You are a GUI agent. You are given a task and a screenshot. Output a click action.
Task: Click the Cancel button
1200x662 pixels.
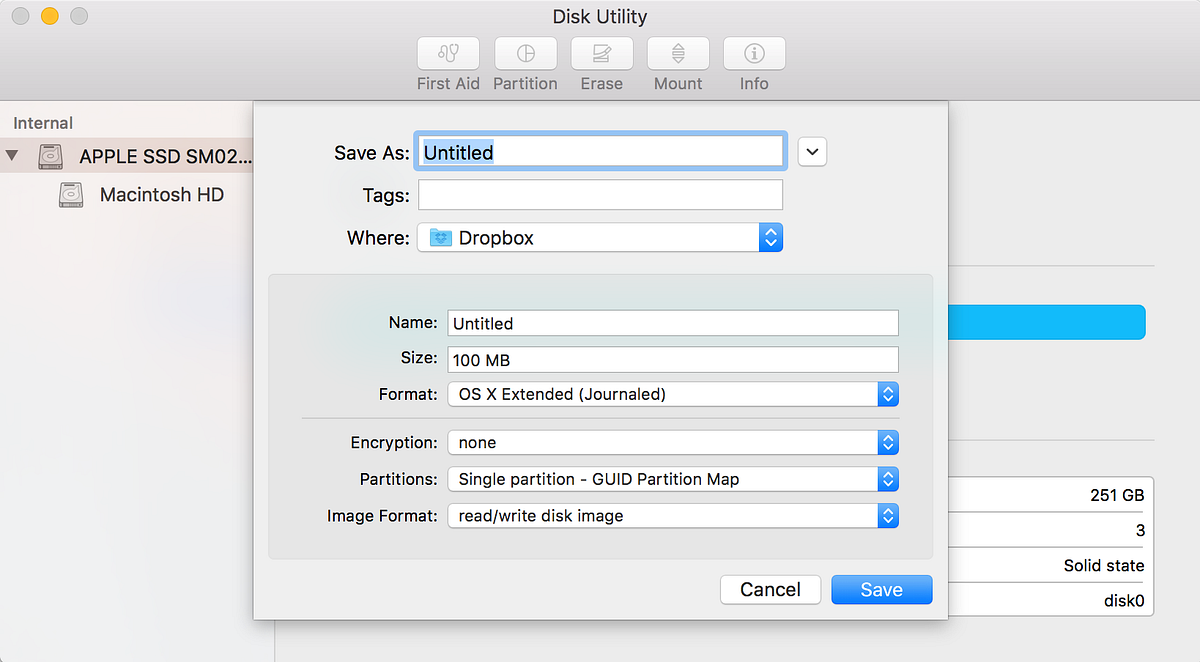click(770, 589)
